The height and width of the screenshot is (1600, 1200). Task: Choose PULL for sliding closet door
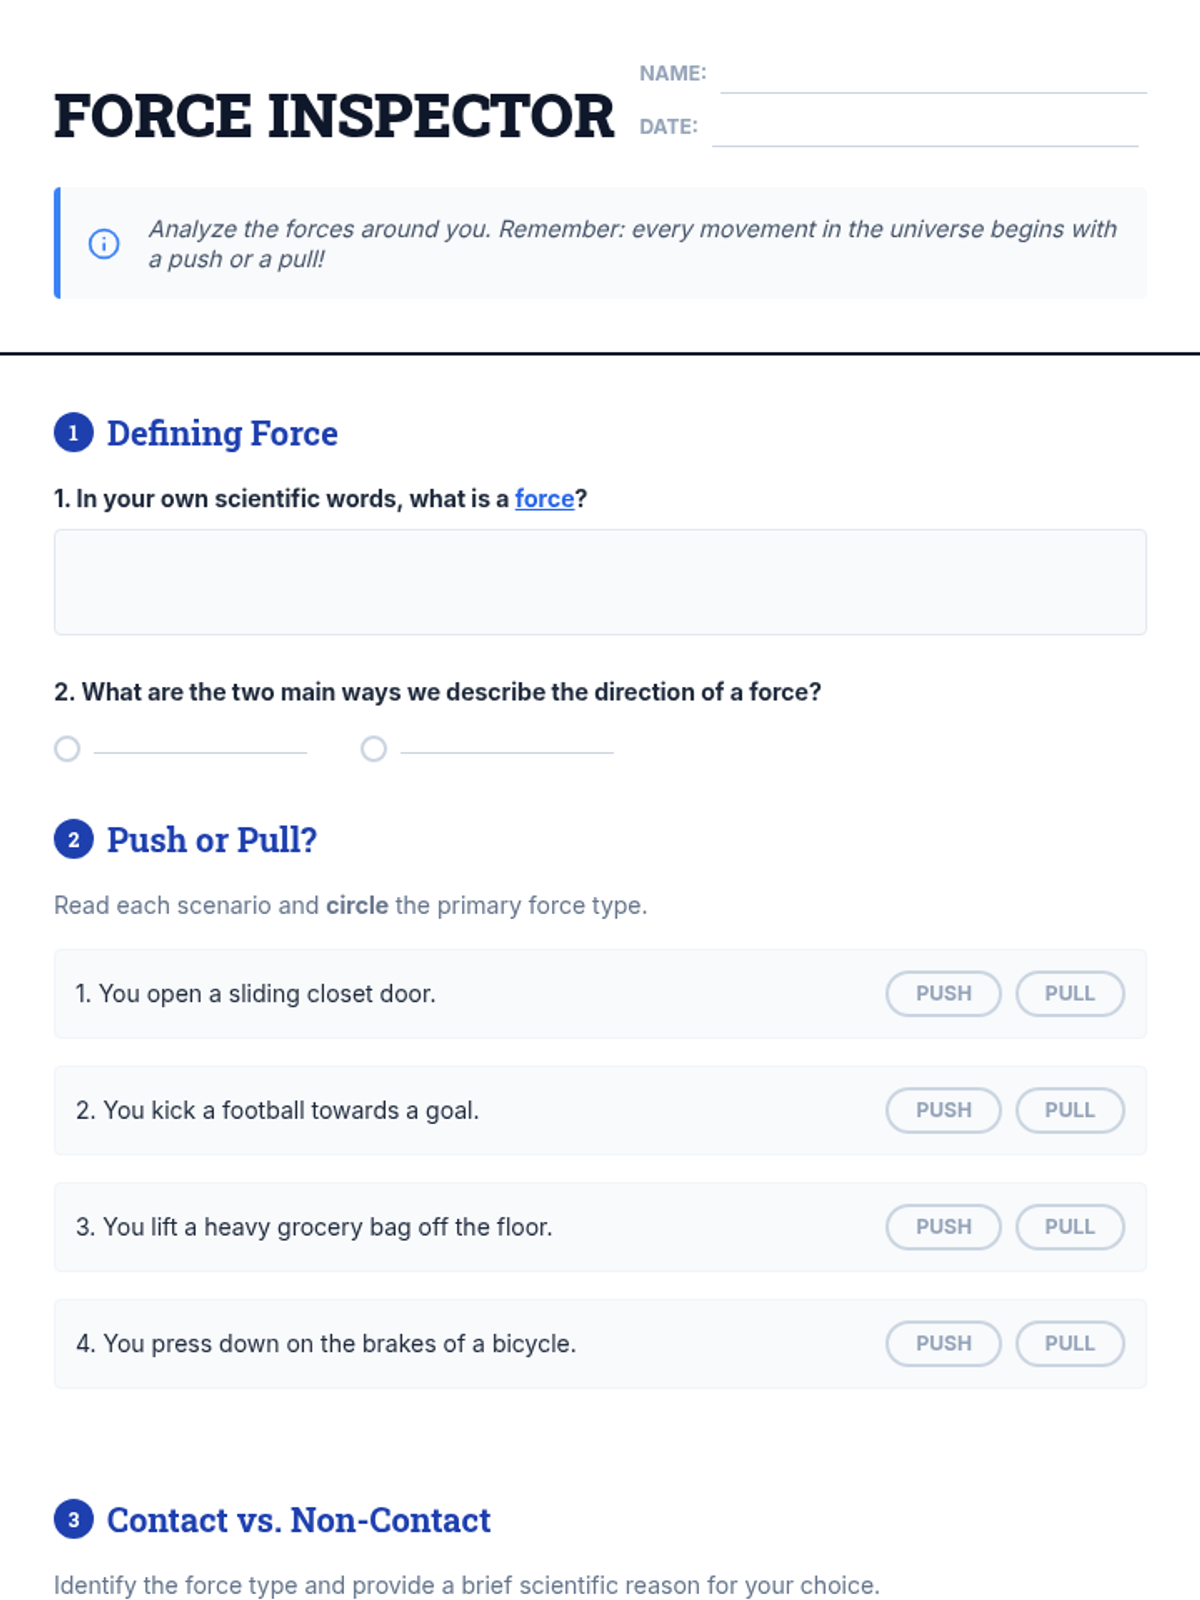pyautogui.click(x=1070, y=994)
